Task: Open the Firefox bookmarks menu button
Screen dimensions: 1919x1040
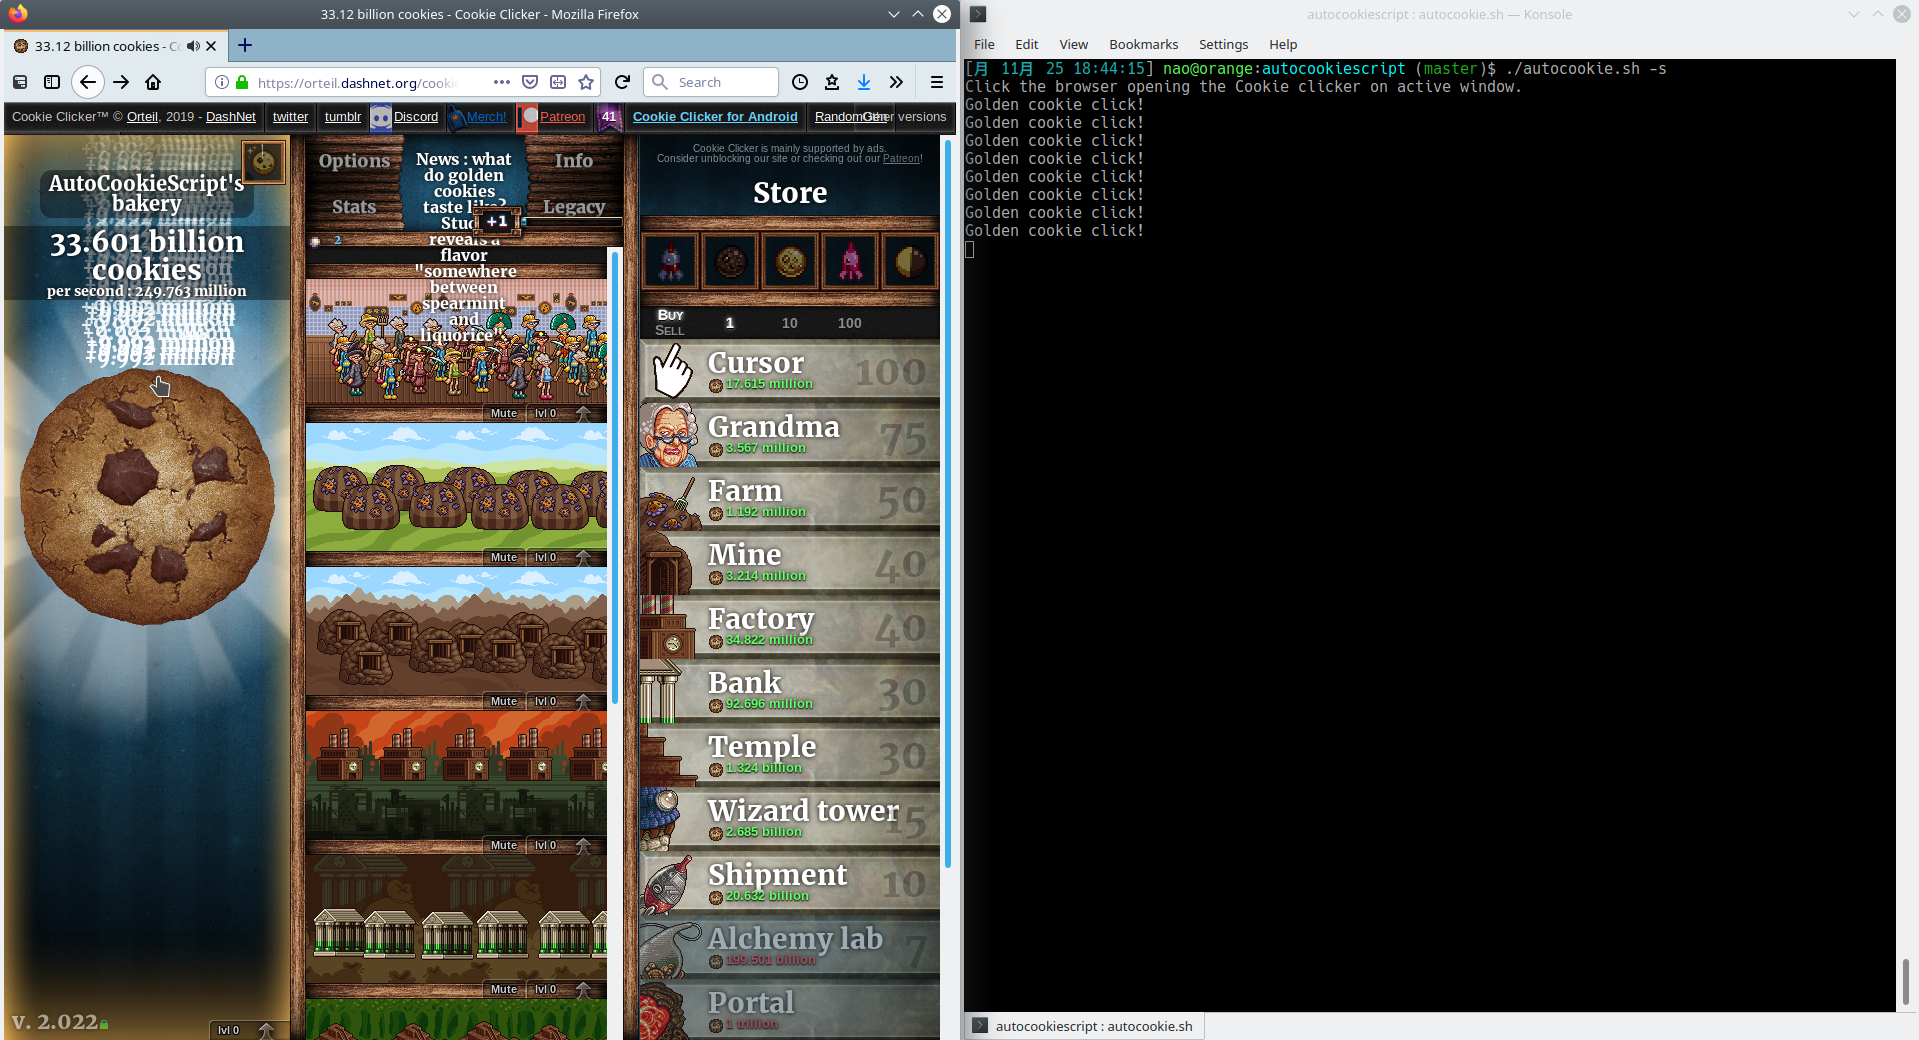Action: coord(832,82)
